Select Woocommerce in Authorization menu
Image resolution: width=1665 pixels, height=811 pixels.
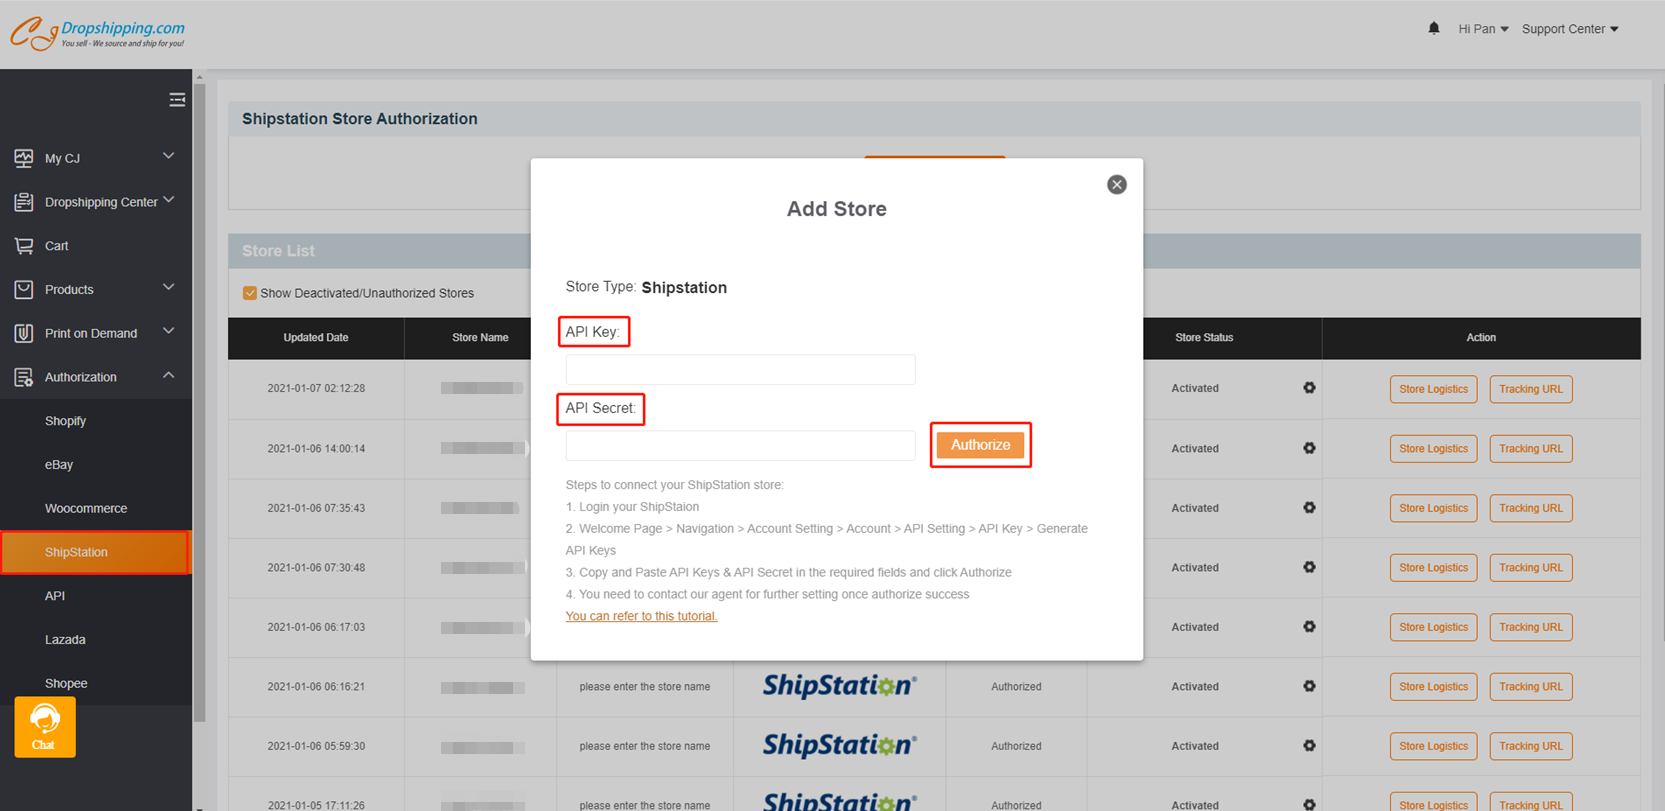click(86, 508)
